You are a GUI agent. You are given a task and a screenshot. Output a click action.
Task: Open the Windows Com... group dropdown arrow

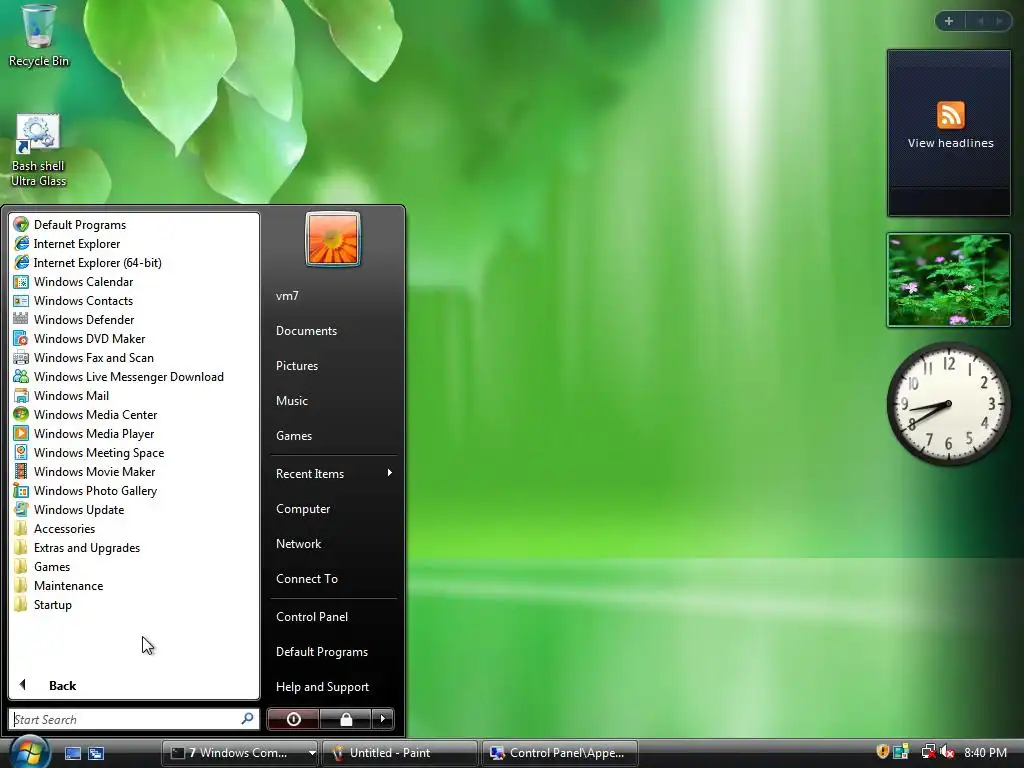(x=312, y=753)
